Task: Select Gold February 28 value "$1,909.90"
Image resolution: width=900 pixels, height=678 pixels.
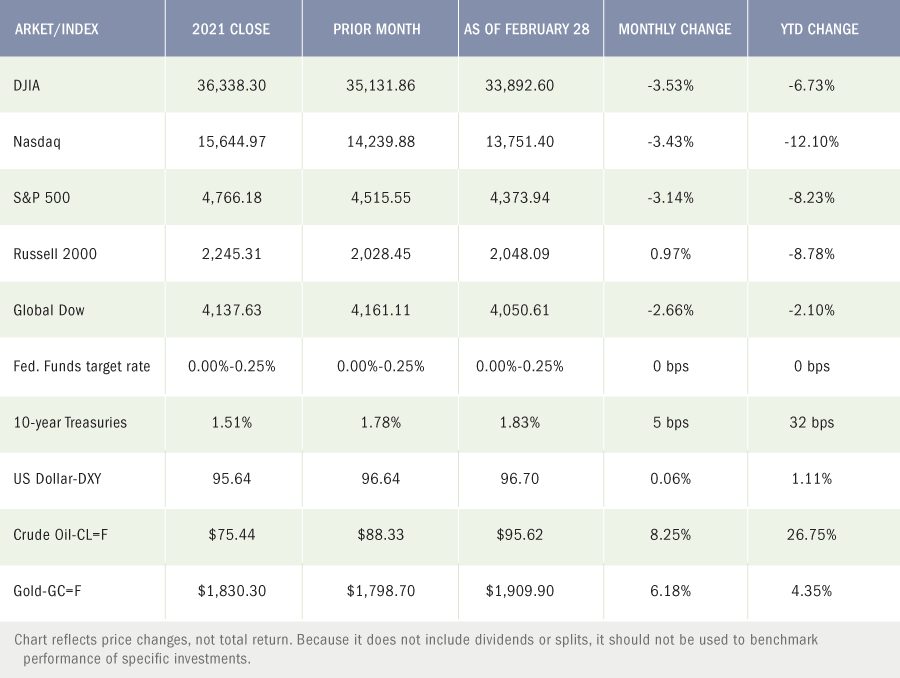Action: (x=519, y=591)
